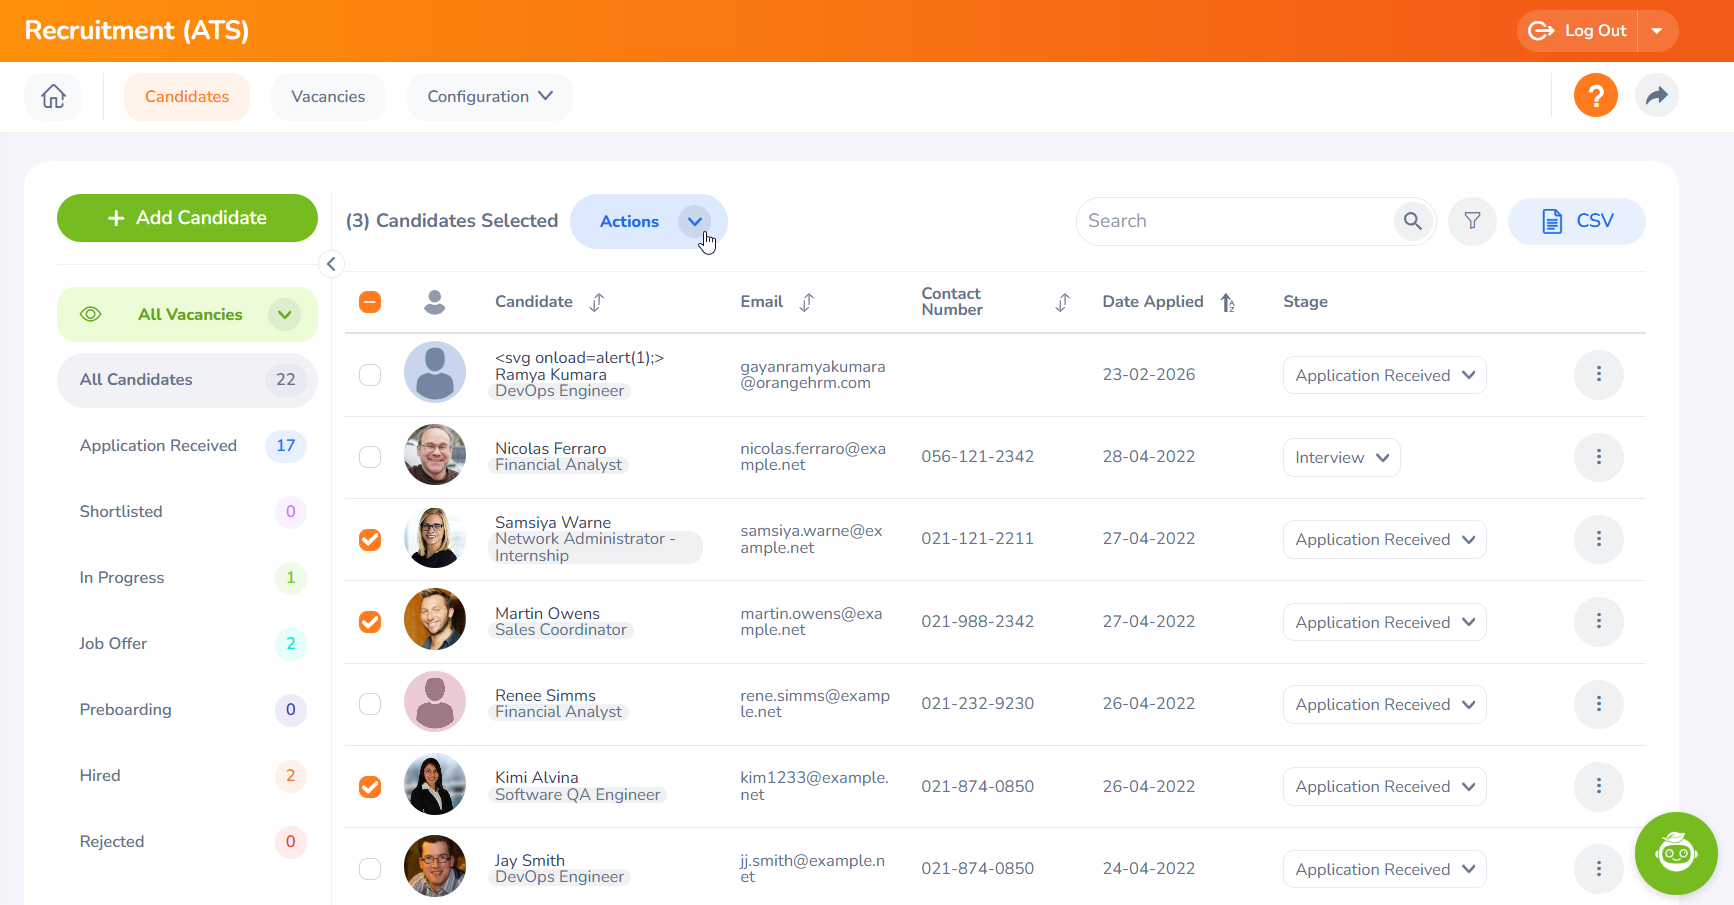Screen dimensions: 1734x905
Task: Toggle the select-all header checkbox
Action: [370, 302]
